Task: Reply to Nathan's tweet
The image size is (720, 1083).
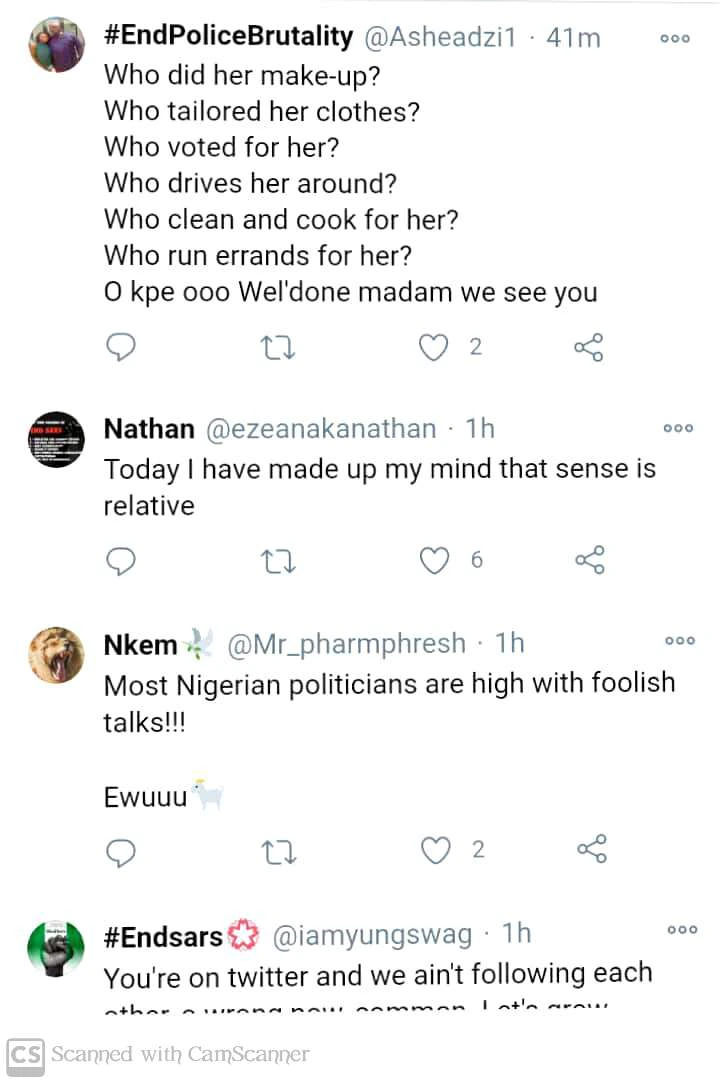Action: pos(121,560)
